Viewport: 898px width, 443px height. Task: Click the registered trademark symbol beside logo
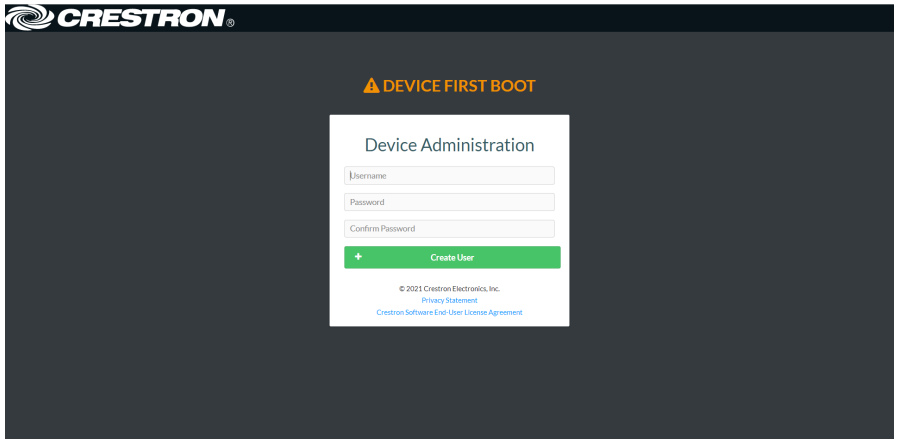coord(230,23)
